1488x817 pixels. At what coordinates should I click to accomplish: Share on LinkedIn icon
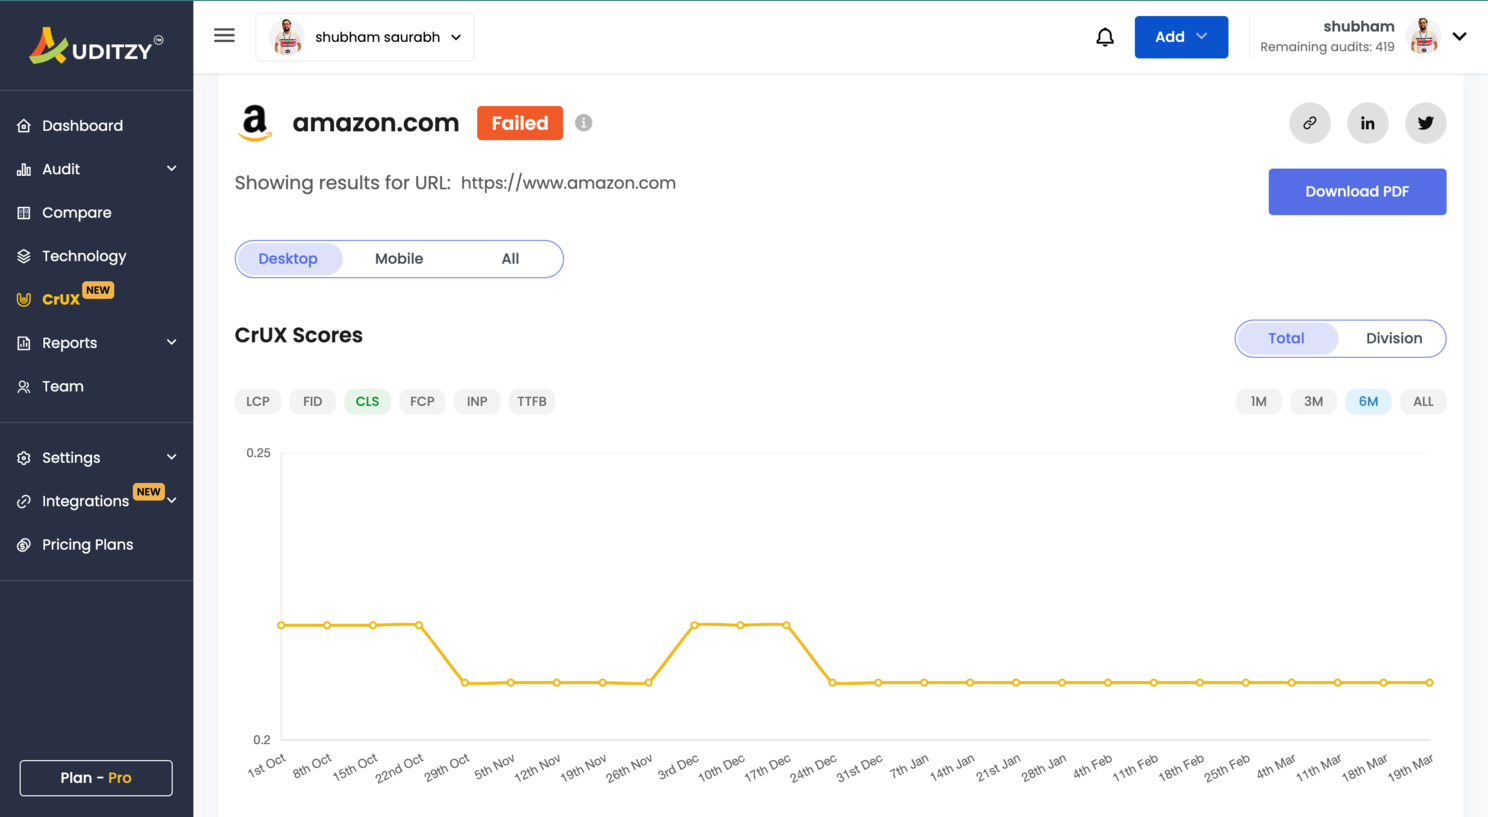tap(1368, 123)
